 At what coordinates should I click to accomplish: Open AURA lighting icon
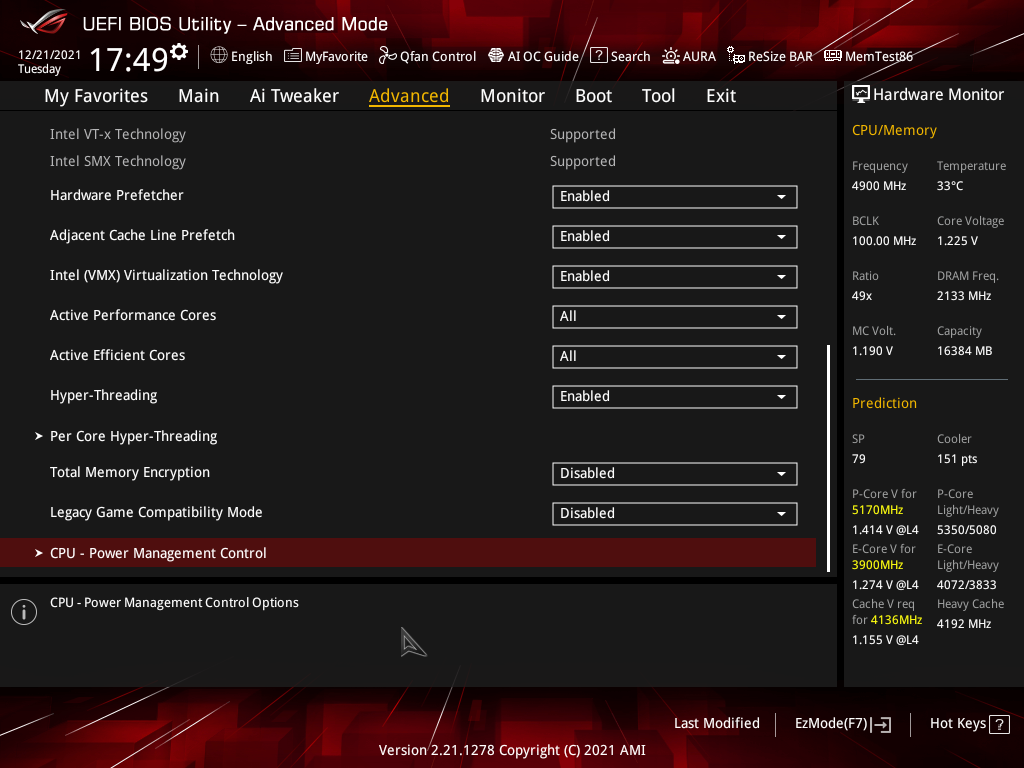(x=671, y=56)
